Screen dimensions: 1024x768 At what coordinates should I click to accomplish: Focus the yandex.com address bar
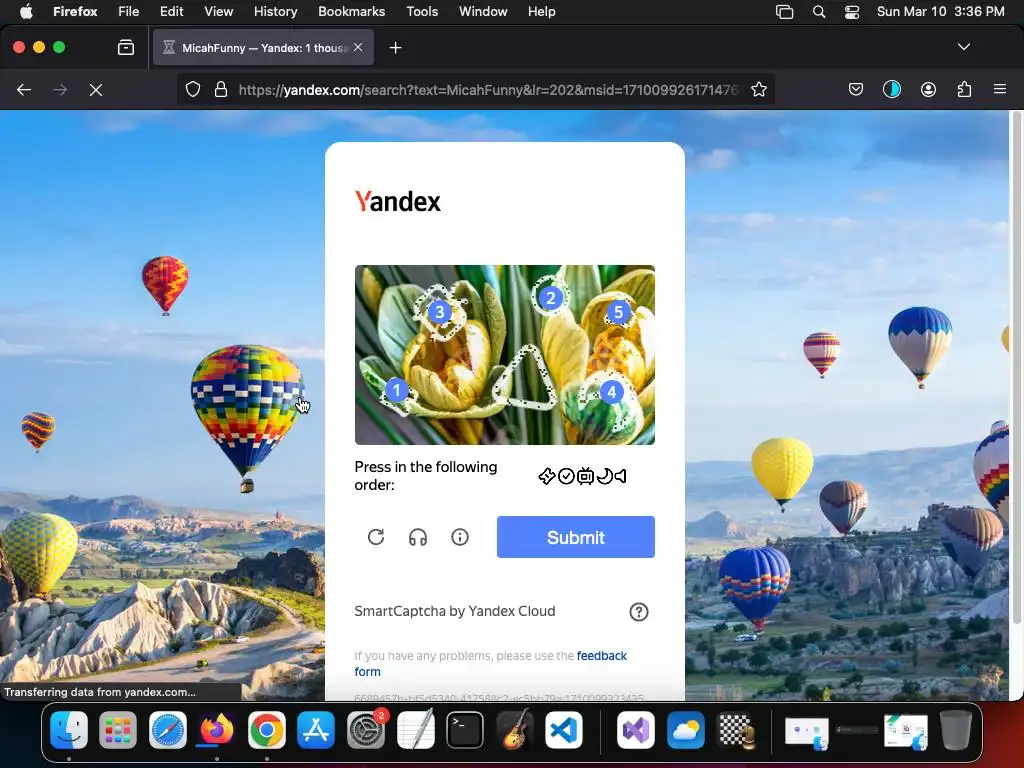pos(488,89)
